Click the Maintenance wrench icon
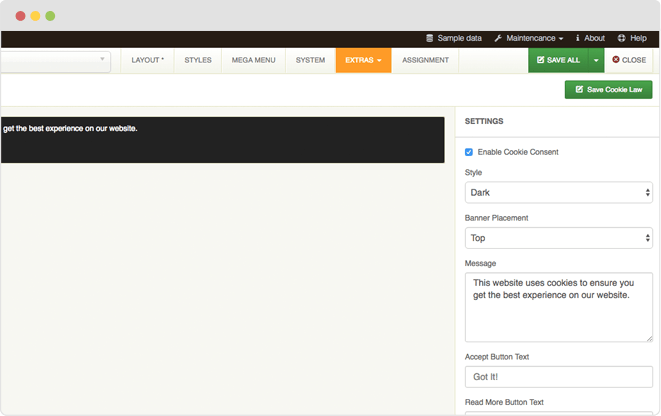This screenshot has width=661, height=416. pyautogui.click(x=498, y=38)
